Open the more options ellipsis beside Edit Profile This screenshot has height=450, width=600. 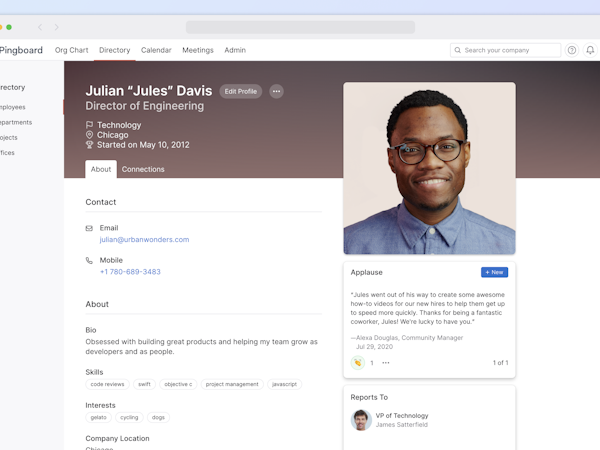point(276,91)
